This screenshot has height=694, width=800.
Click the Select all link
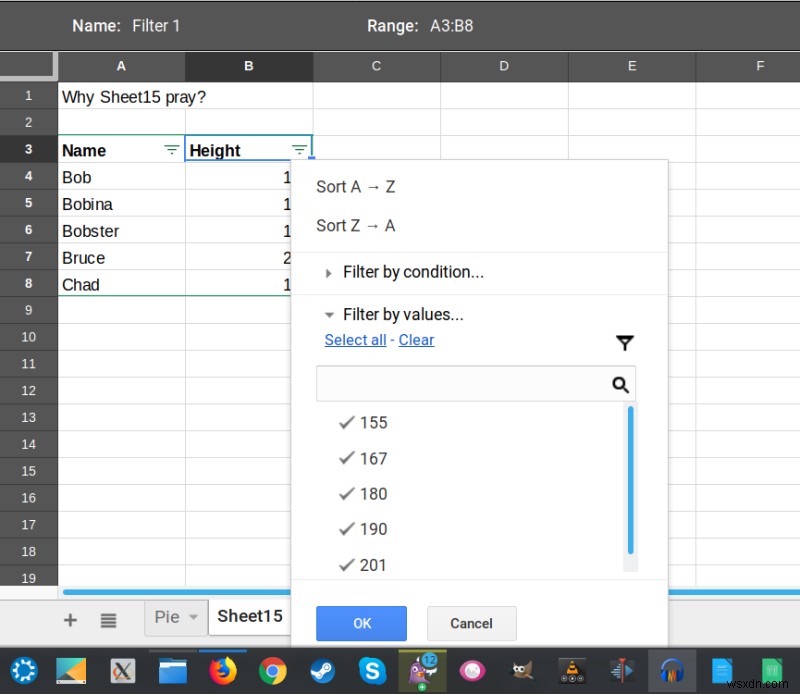355,340
